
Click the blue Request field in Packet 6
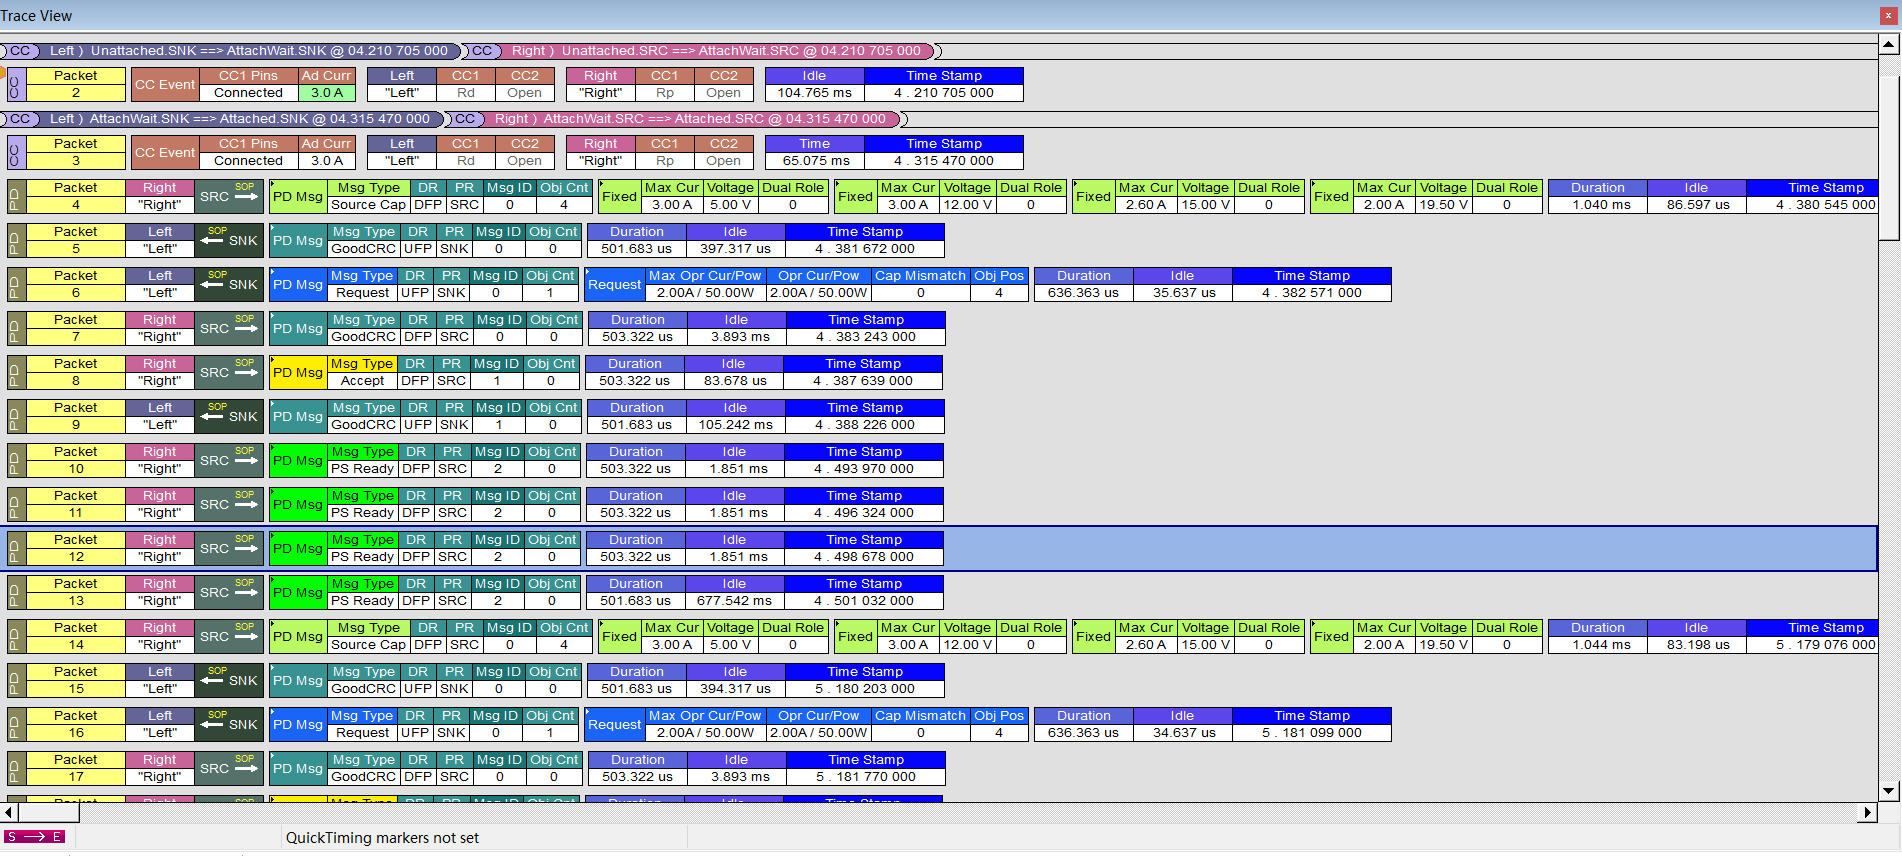click(615, 284)
